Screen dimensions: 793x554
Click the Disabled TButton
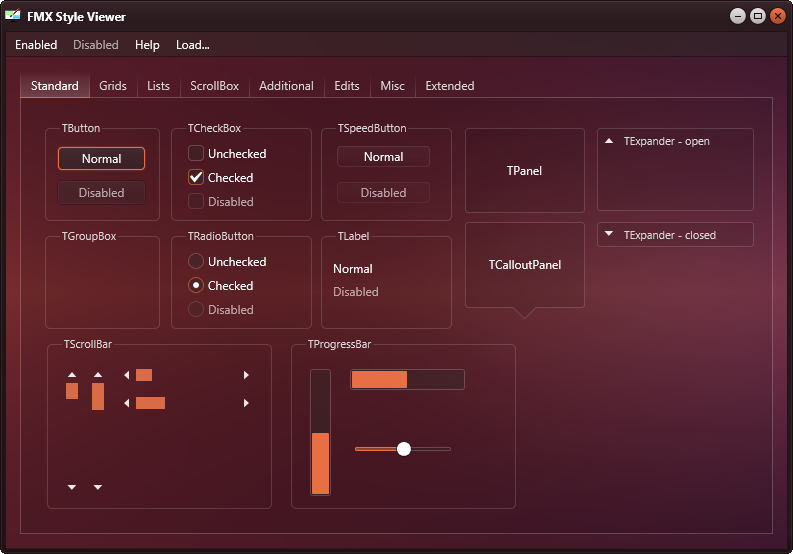coord(101,192)
